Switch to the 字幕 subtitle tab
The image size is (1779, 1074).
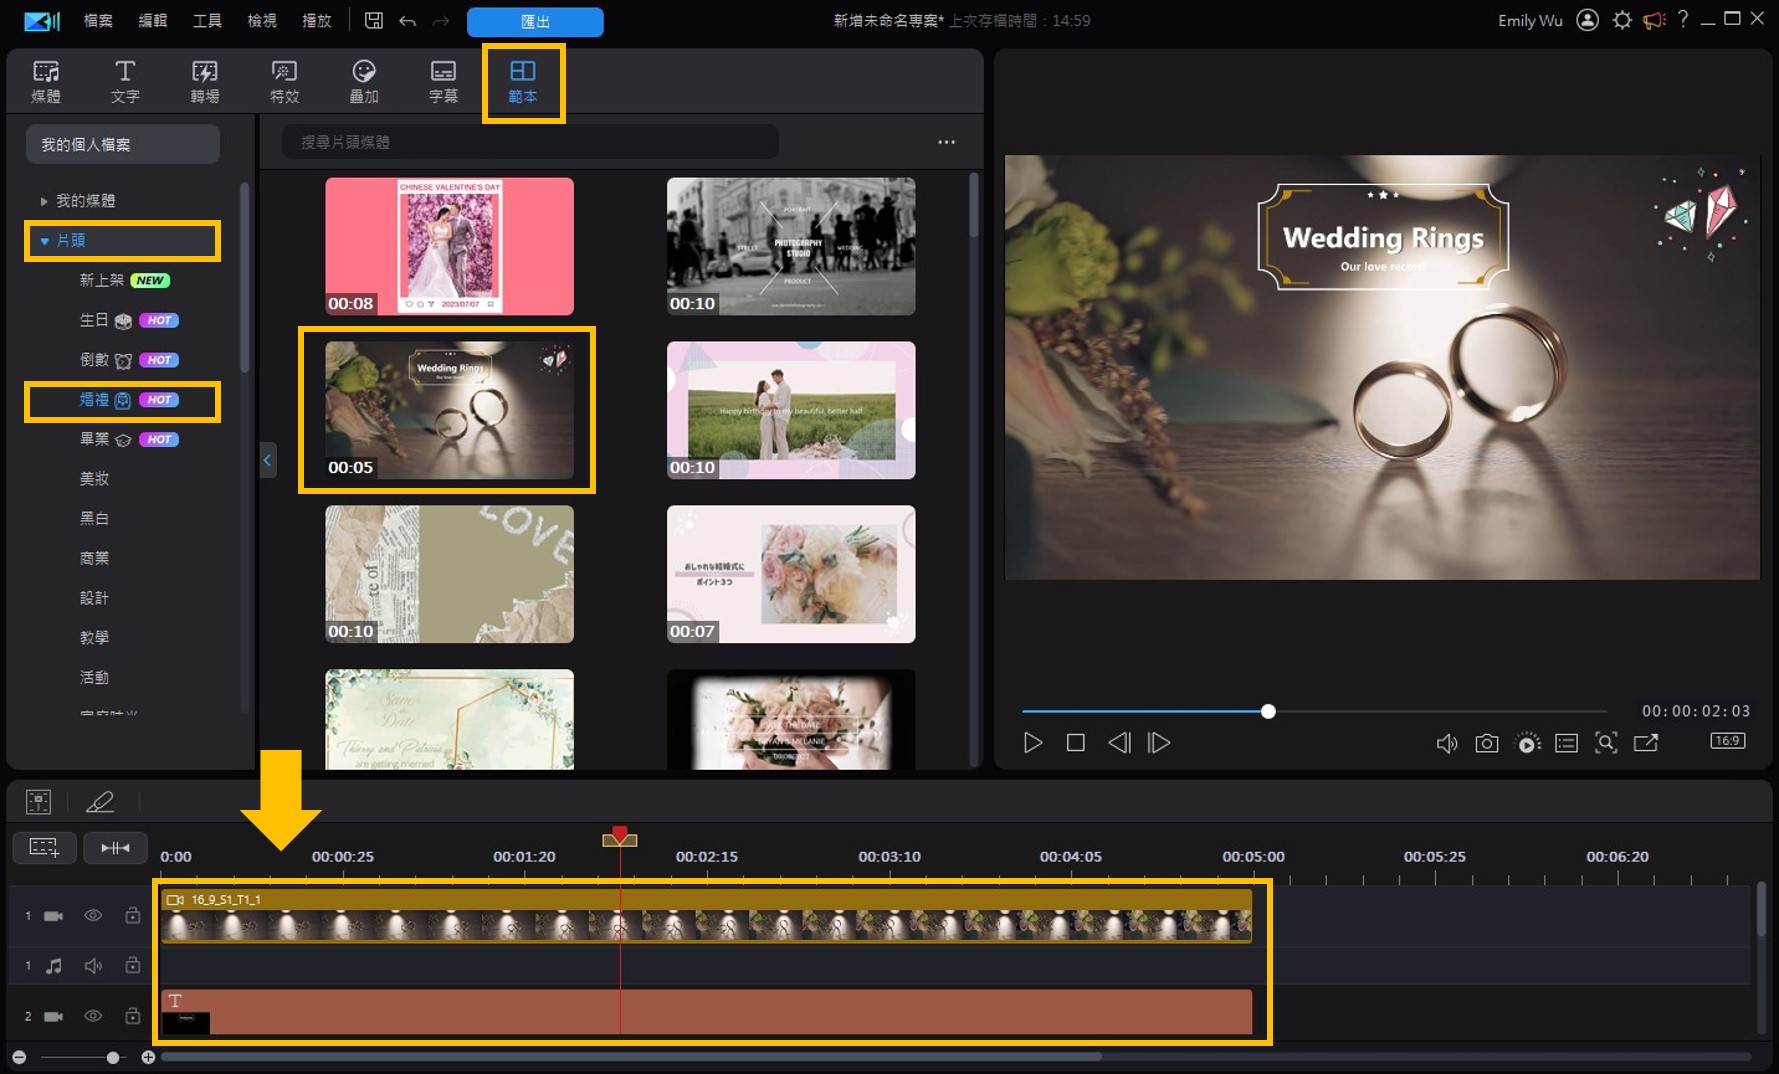tap(443, 81)
